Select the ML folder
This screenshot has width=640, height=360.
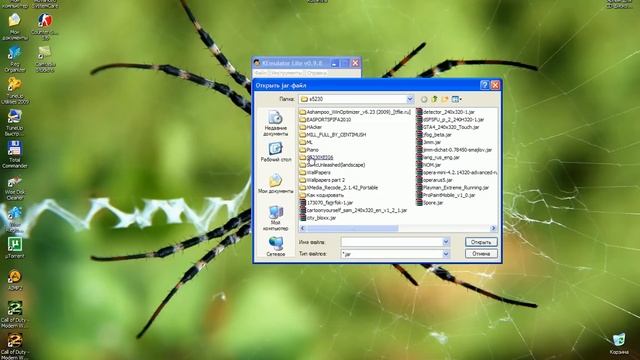tap(306, 142)
